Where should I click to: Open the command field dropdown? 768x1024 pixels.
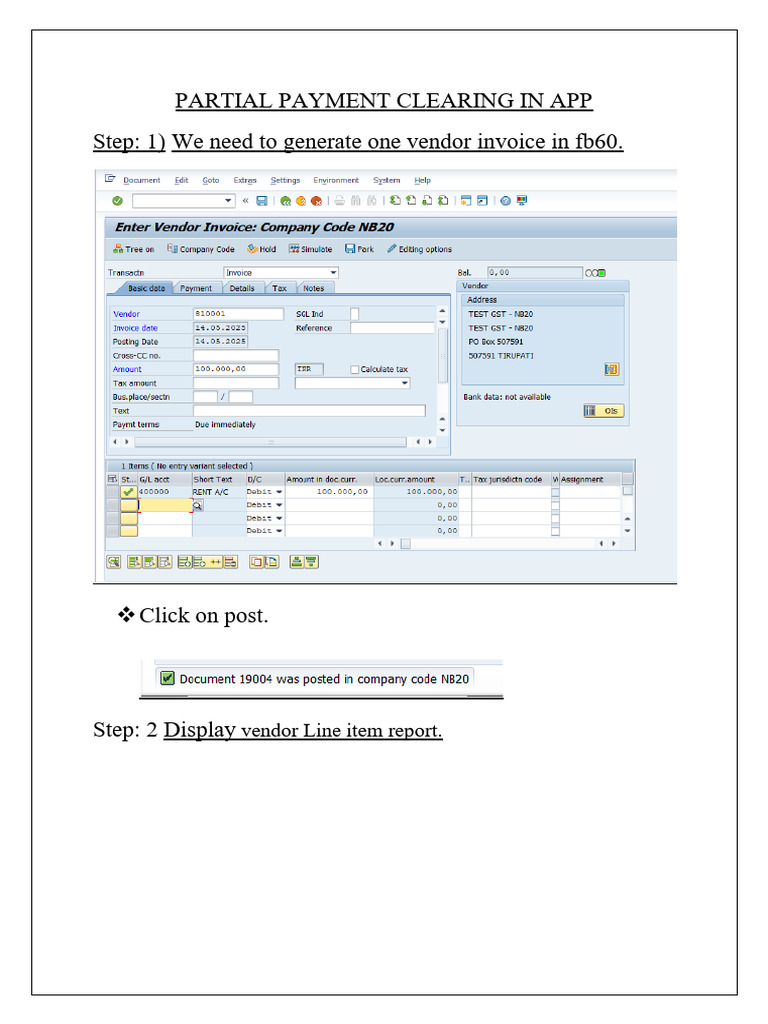click(x=228, y=201)
